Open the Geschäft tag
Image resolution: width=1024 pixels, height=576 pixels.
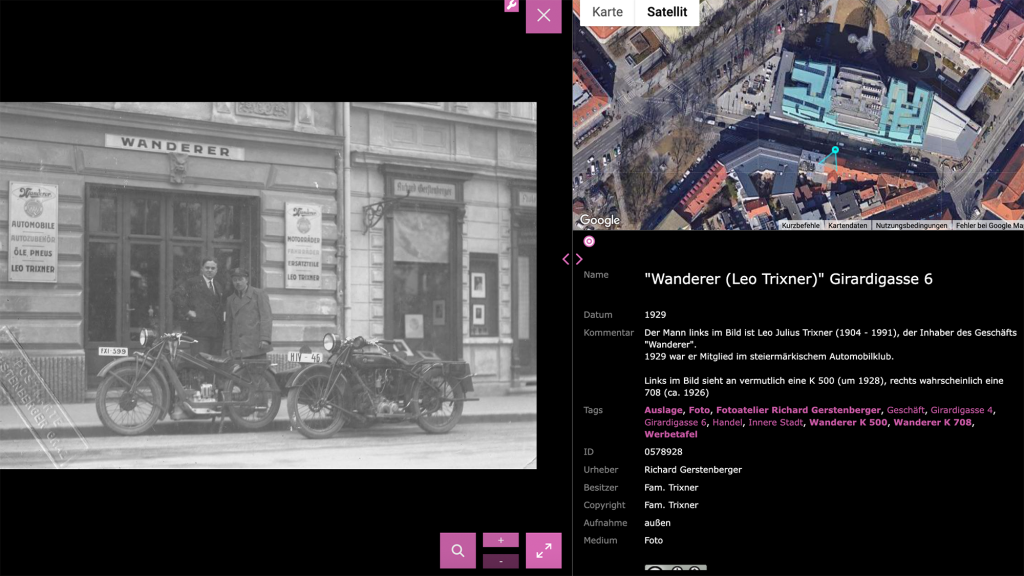pos(905,410)
